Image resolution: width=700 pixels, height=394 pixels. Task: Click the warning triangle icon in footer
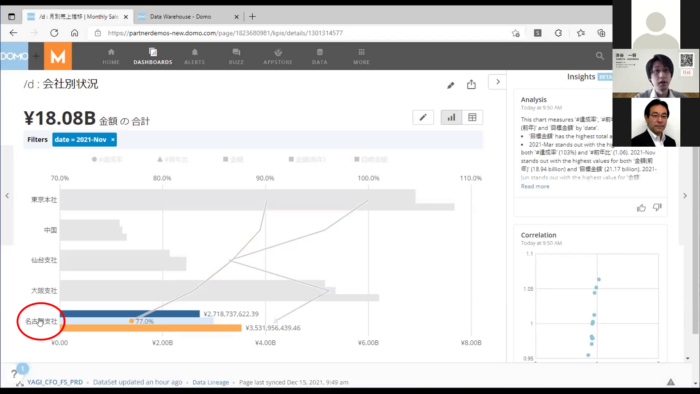click(671, 382)
